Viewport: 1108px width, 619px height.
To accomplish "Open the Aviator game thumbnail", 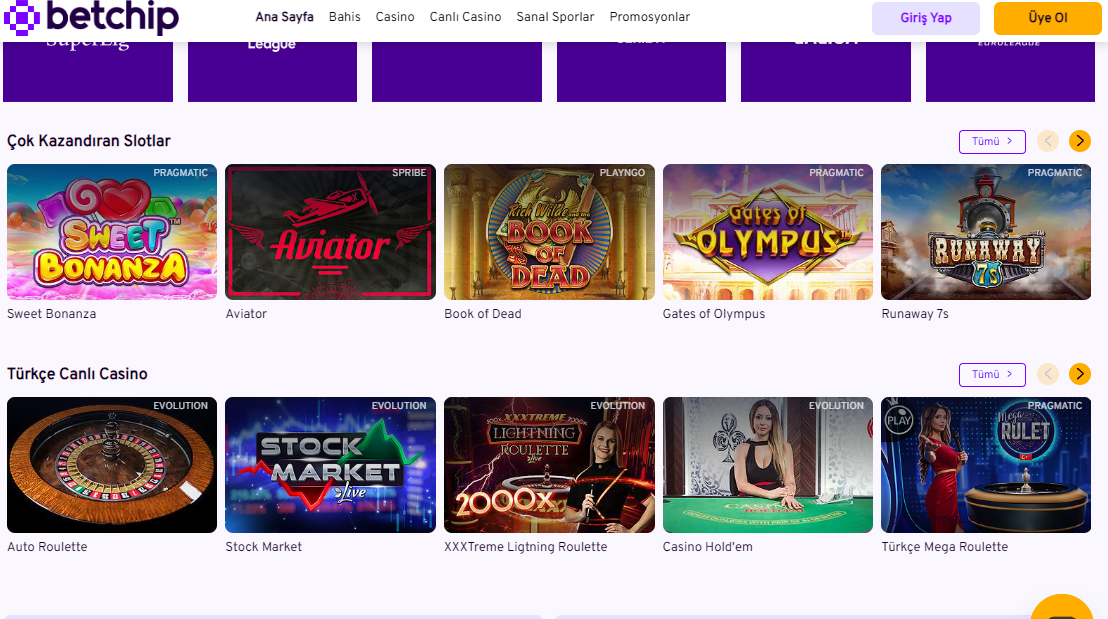I will pos(330,232).
